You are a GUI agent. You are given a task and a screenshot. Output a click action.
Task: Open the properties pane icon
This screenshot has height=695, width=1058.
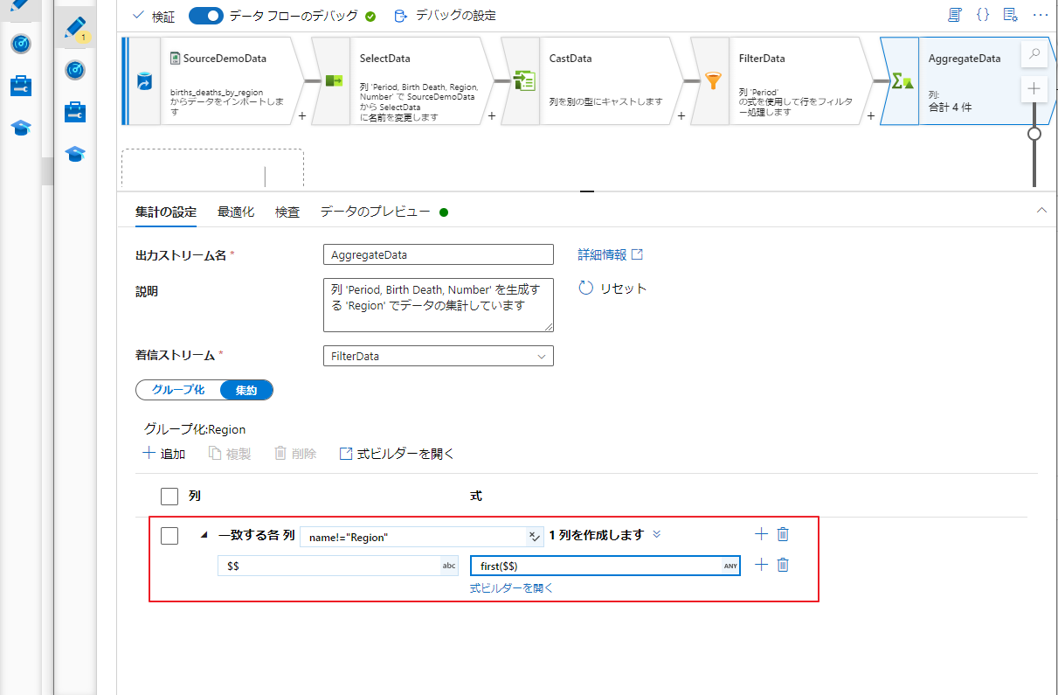(x=1010, y=15)
